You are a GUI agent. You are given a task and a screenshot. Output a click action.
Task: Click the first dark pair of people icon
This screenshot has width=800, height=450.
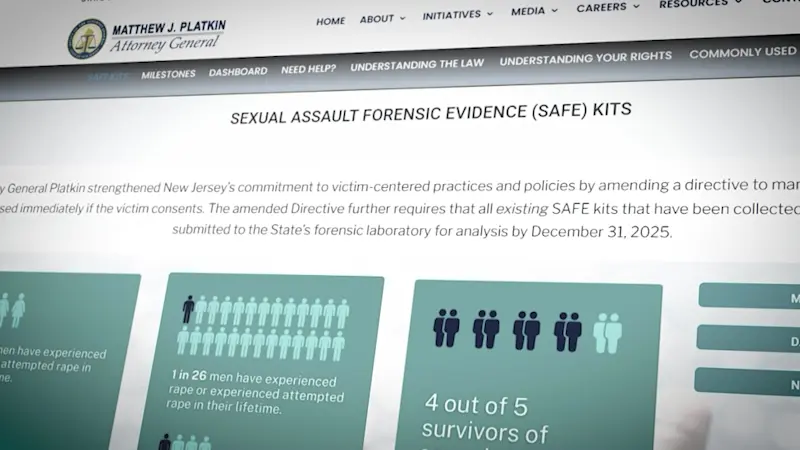pos(446,328)
